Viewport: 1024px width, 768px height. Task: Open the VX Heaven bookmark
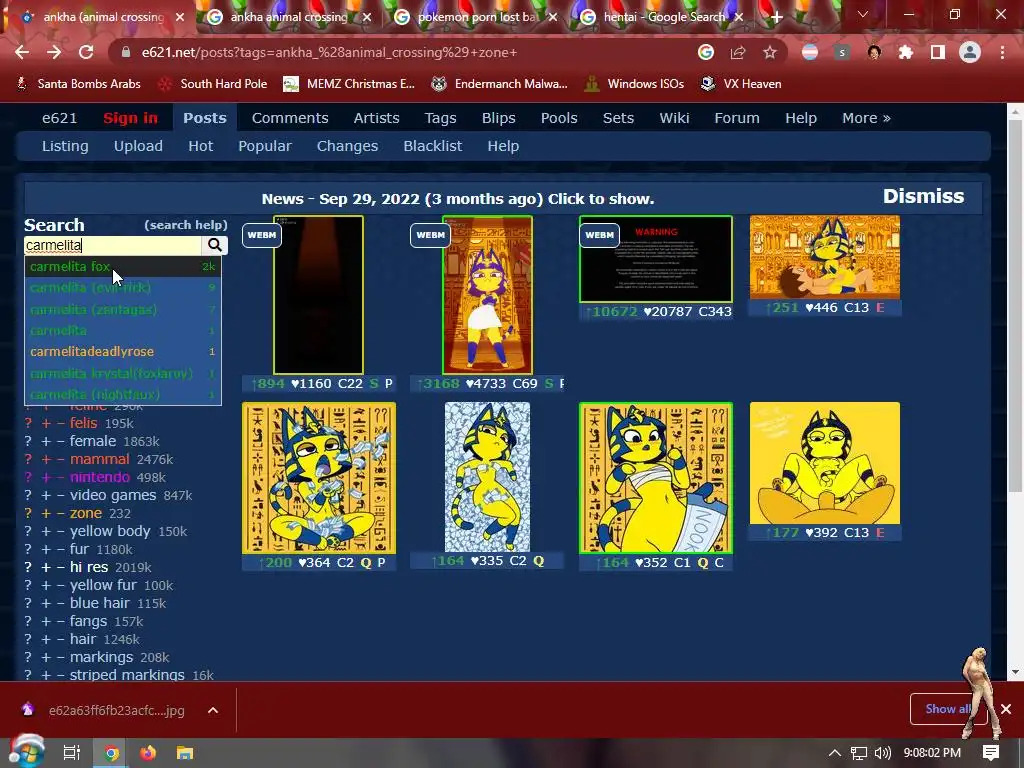(x=741, y=84)
